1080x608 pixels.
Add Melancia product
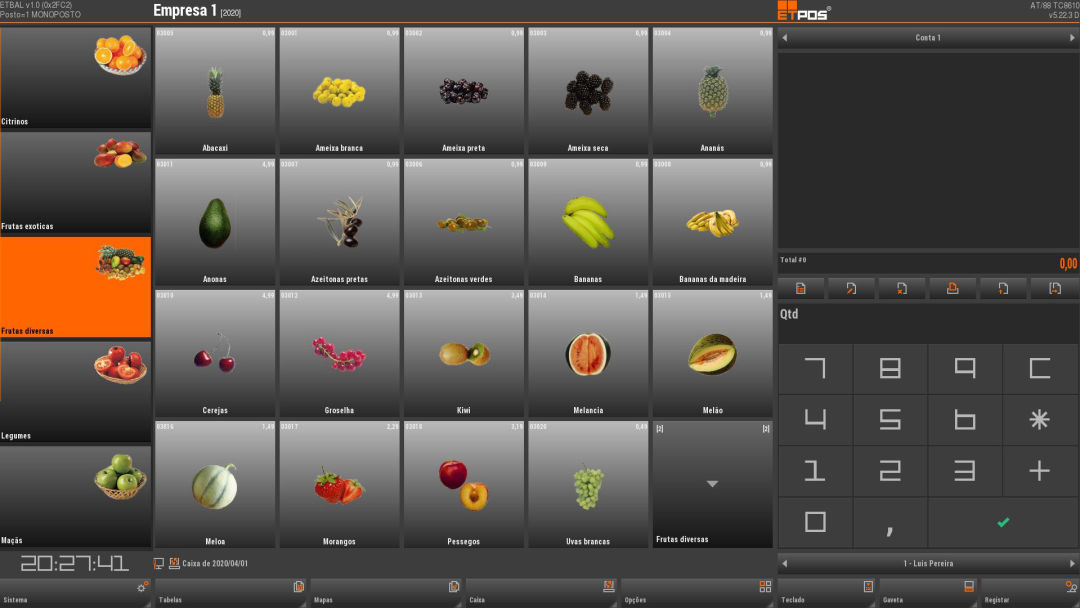(588, 353)
